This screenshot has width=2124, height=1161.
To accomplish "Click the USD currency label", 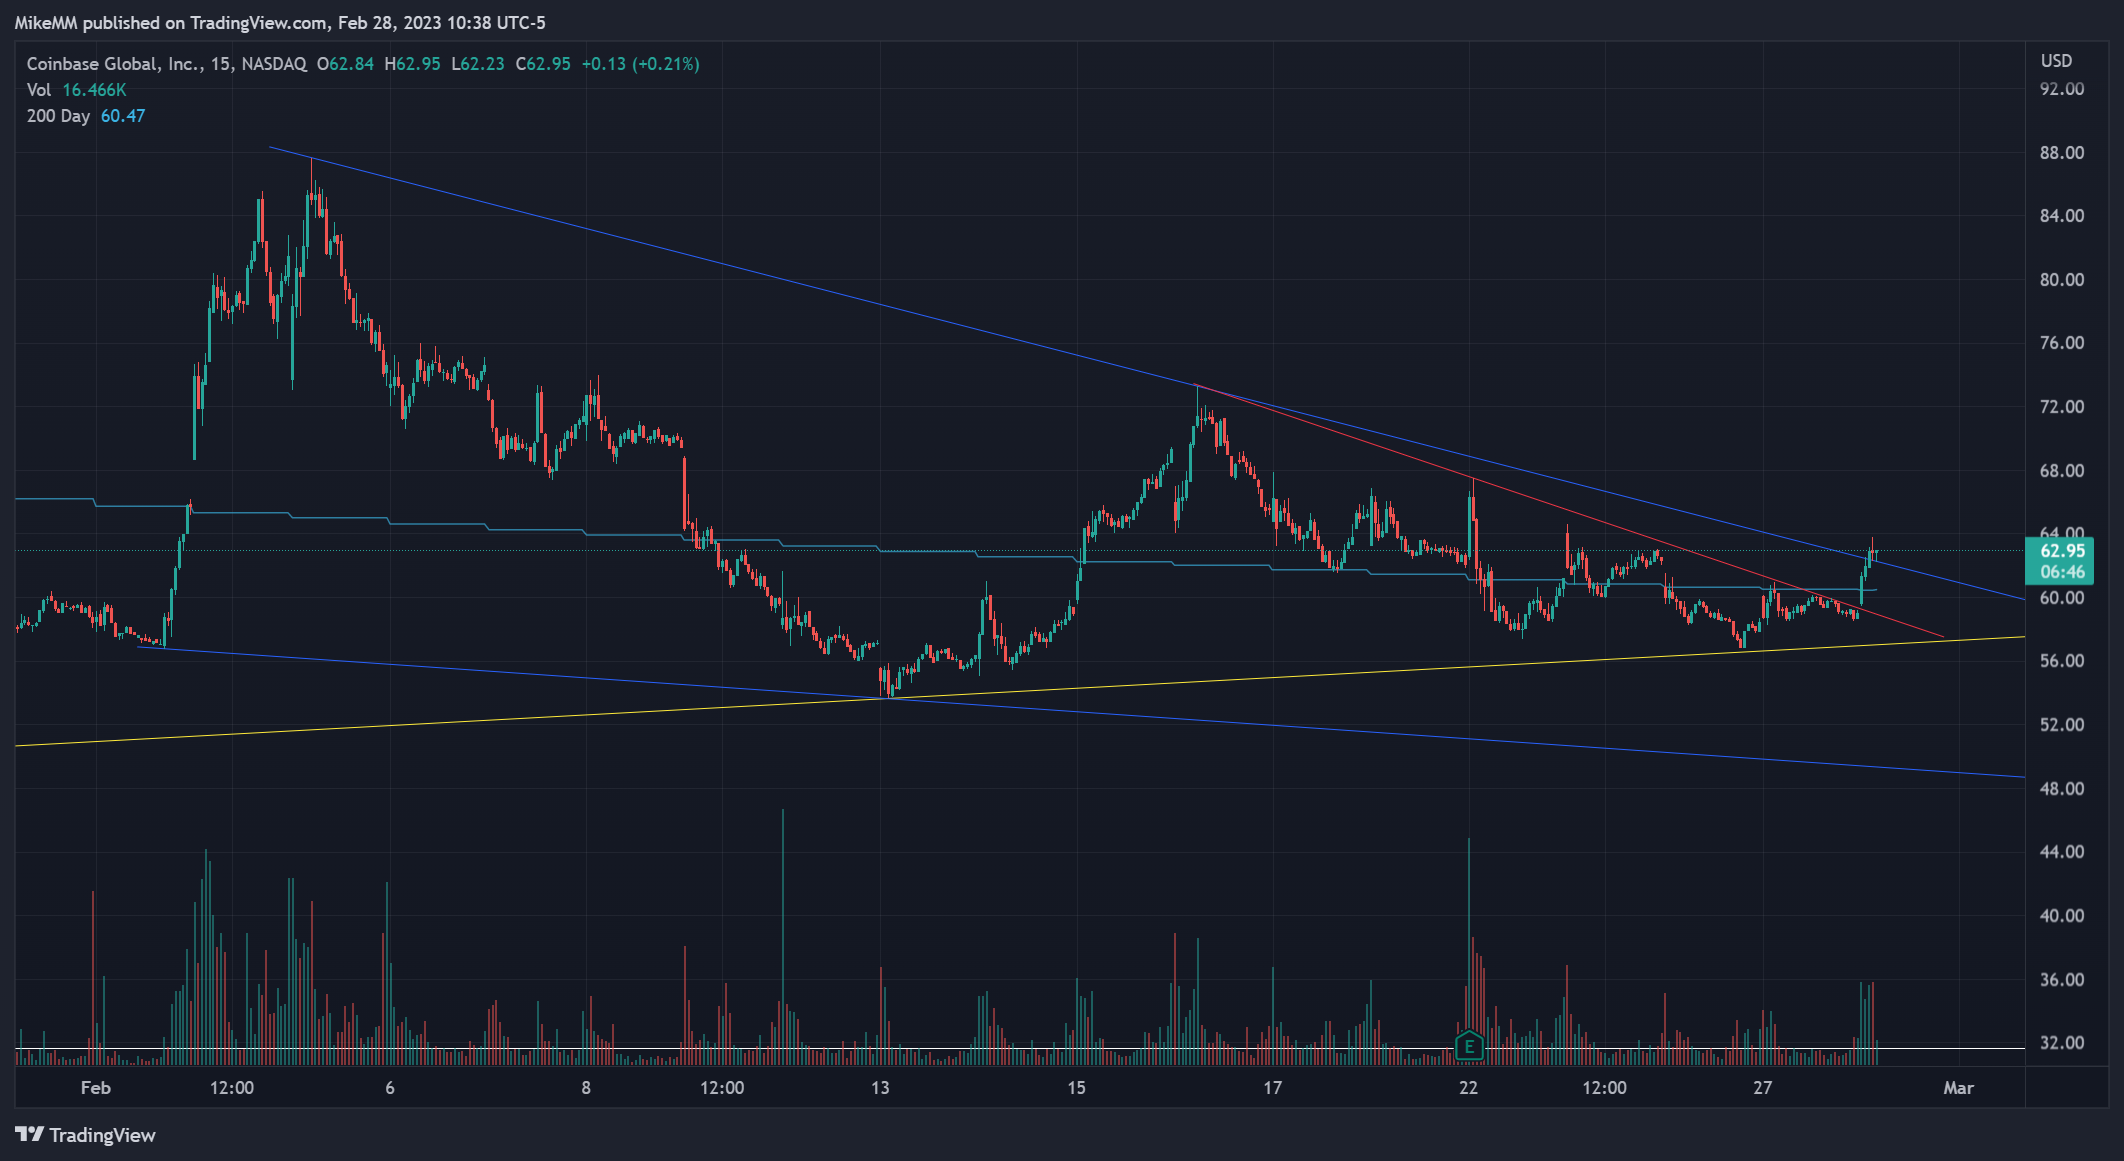I will [2056, 61].
